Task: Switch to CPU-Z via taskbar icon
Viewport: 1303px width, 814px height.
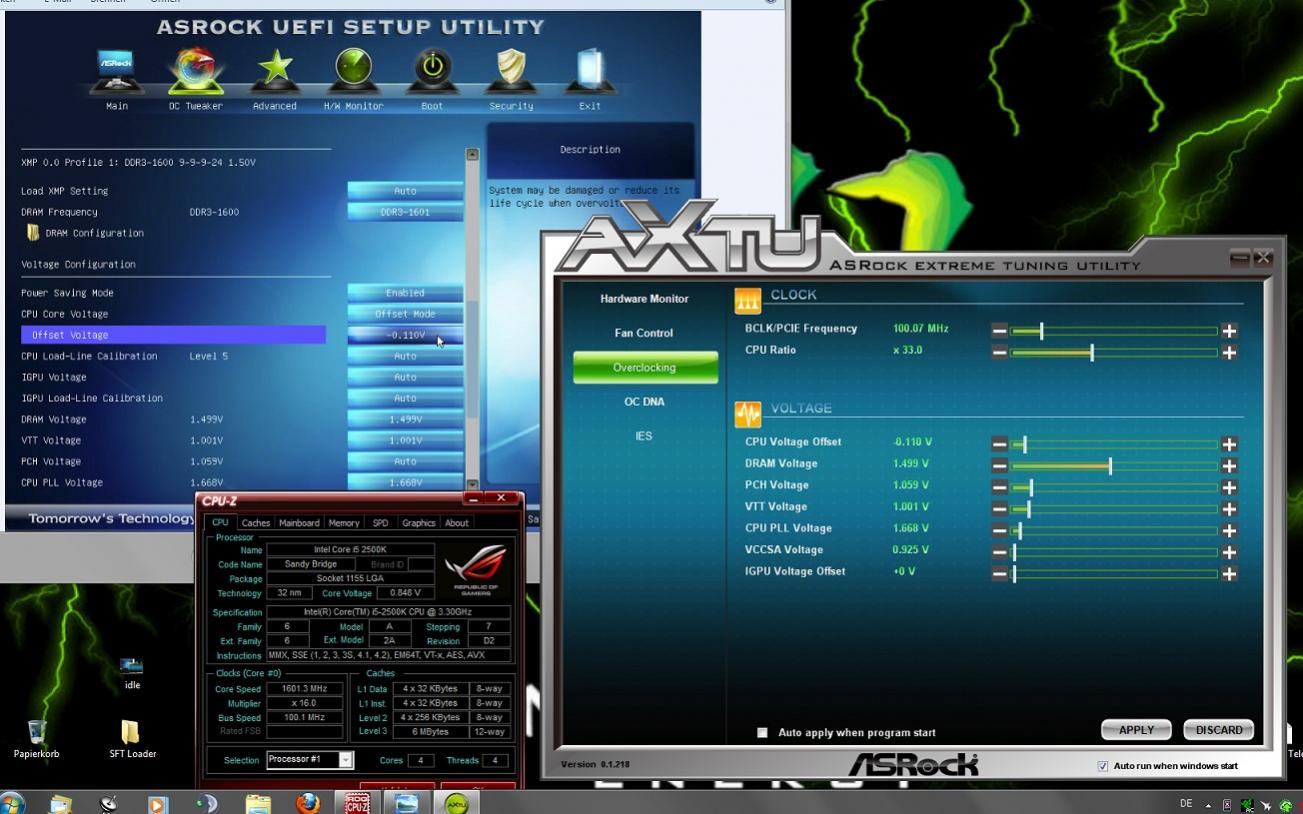Action: 357,803
